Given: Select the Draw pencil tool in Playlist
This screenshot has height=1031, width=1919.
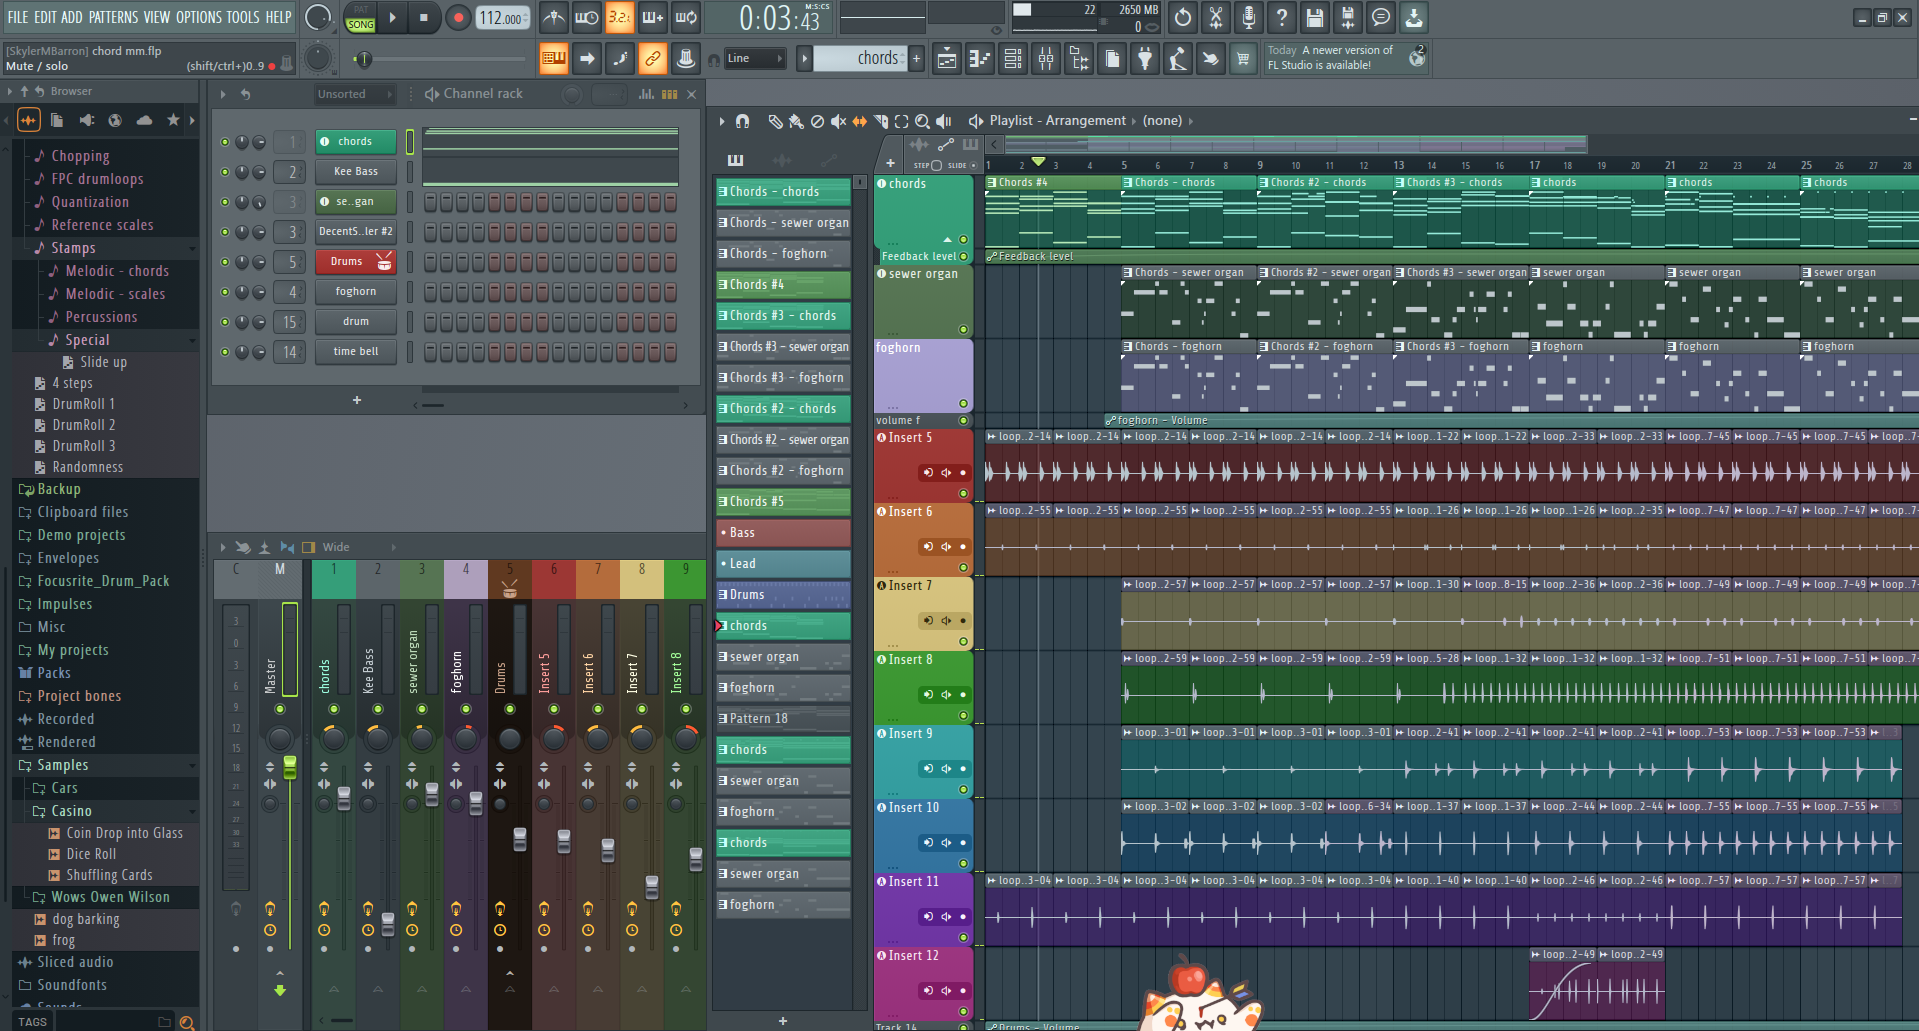Looking at the screenshot, I should [775, 121].
